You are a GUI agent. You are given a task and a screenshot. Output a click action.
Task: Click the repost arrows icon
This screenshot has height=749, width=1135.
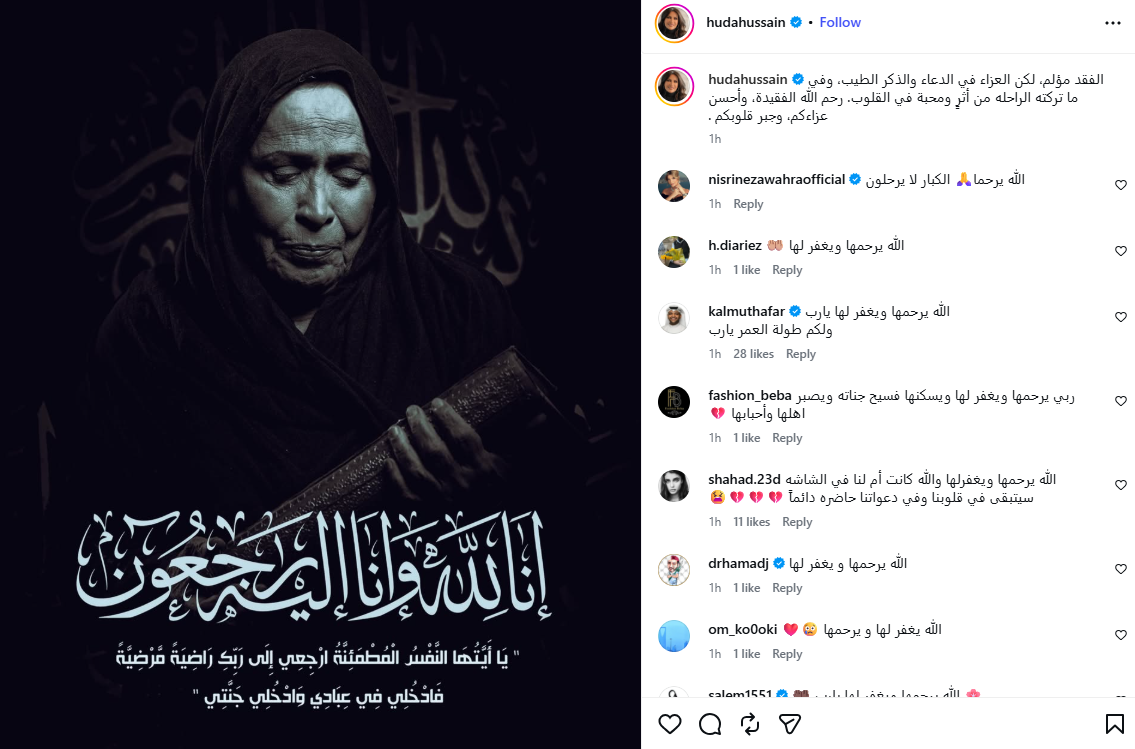point(750,724)
